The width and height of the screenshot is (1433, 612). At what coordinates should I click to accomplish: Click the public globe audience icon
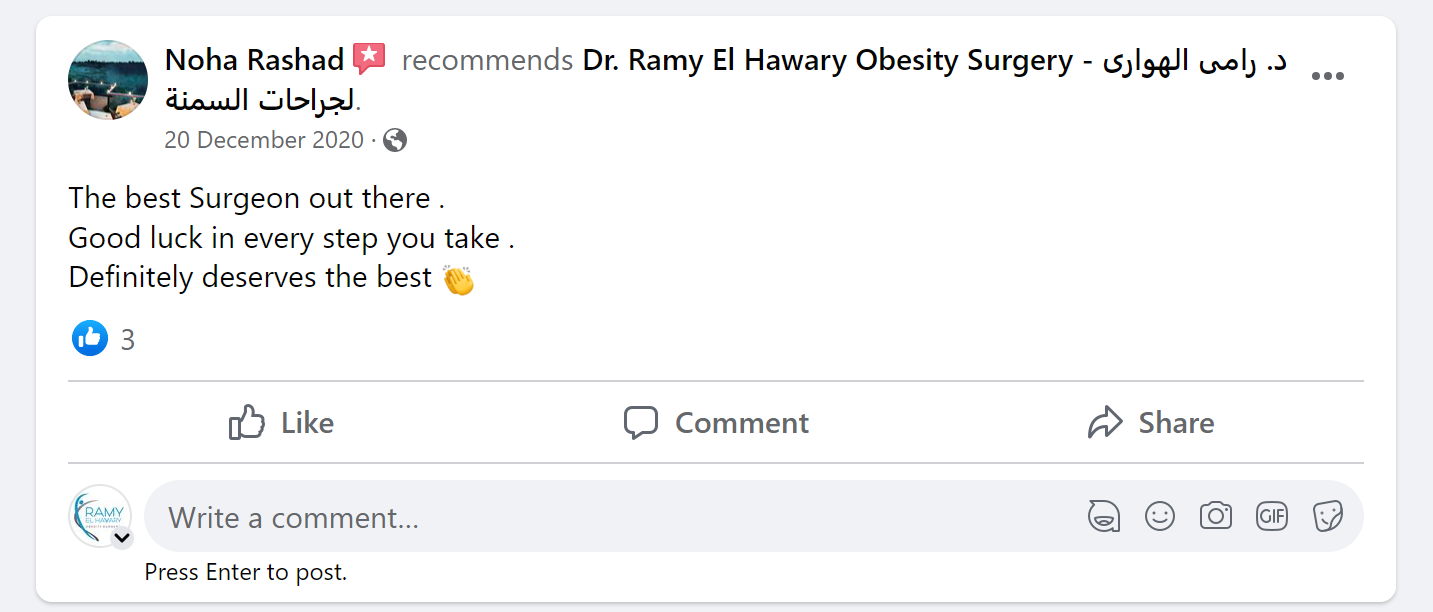[395, 140]
